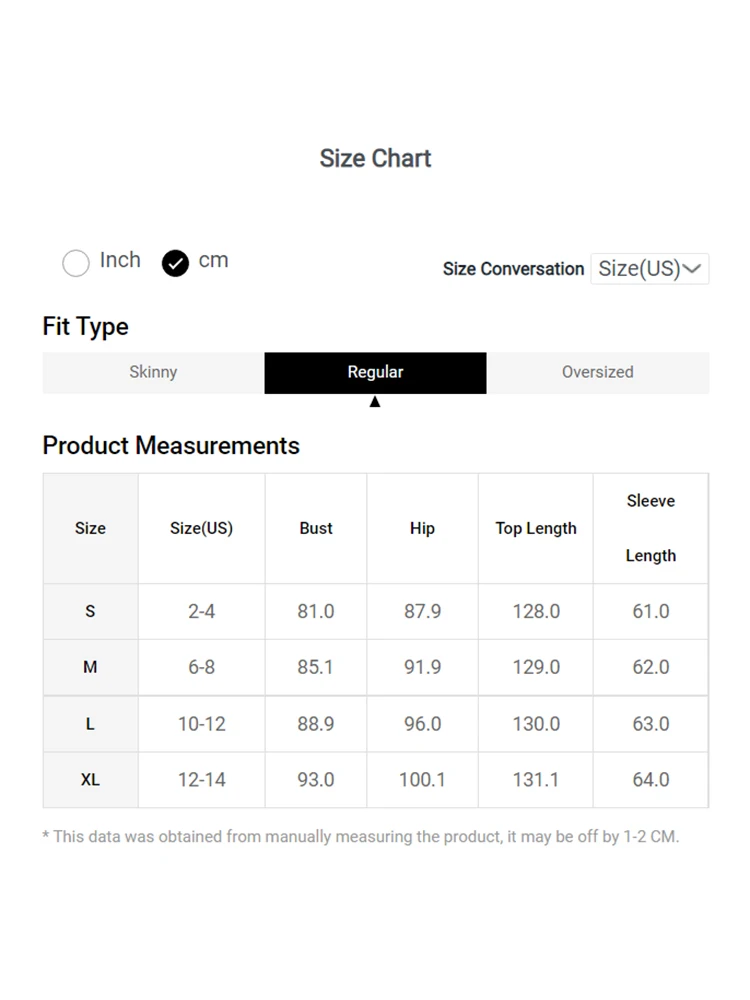Image resolution: width=750 pixels, height=1000 pixels.
Task: Click the Hip column header
Action: point(422,528)
